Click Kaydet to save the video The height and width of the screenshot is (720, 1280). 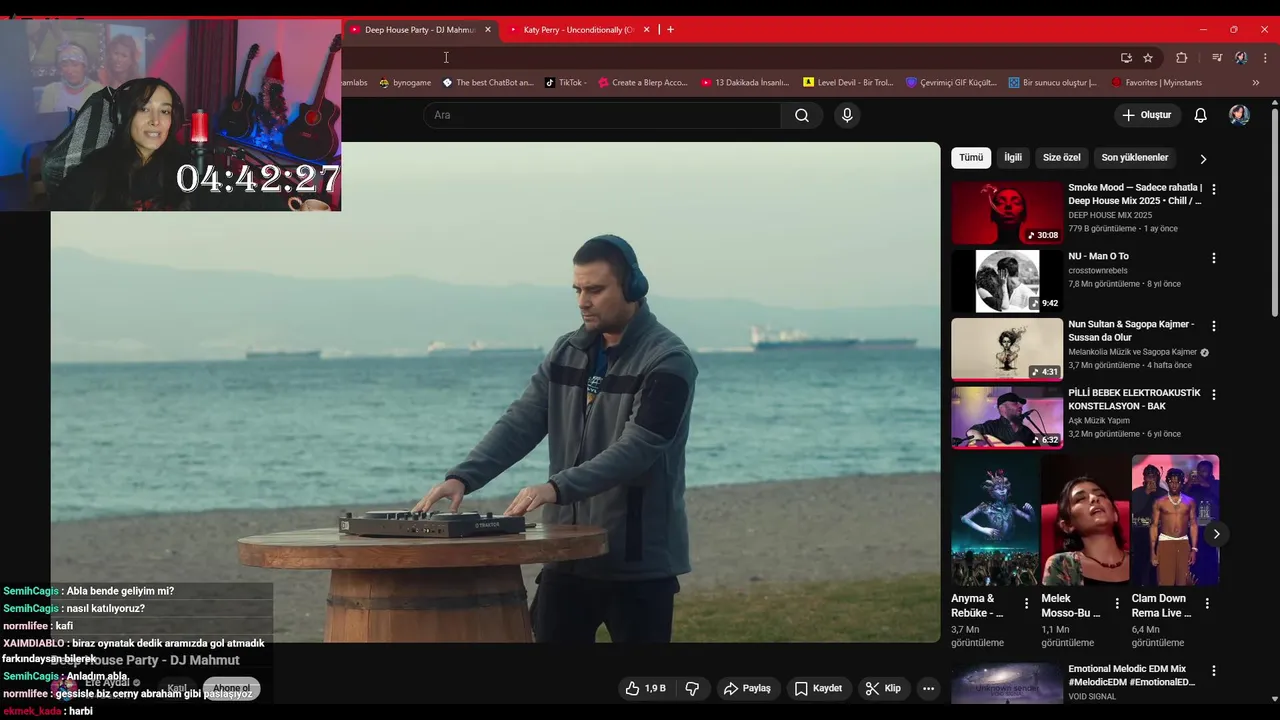point(818,688)
